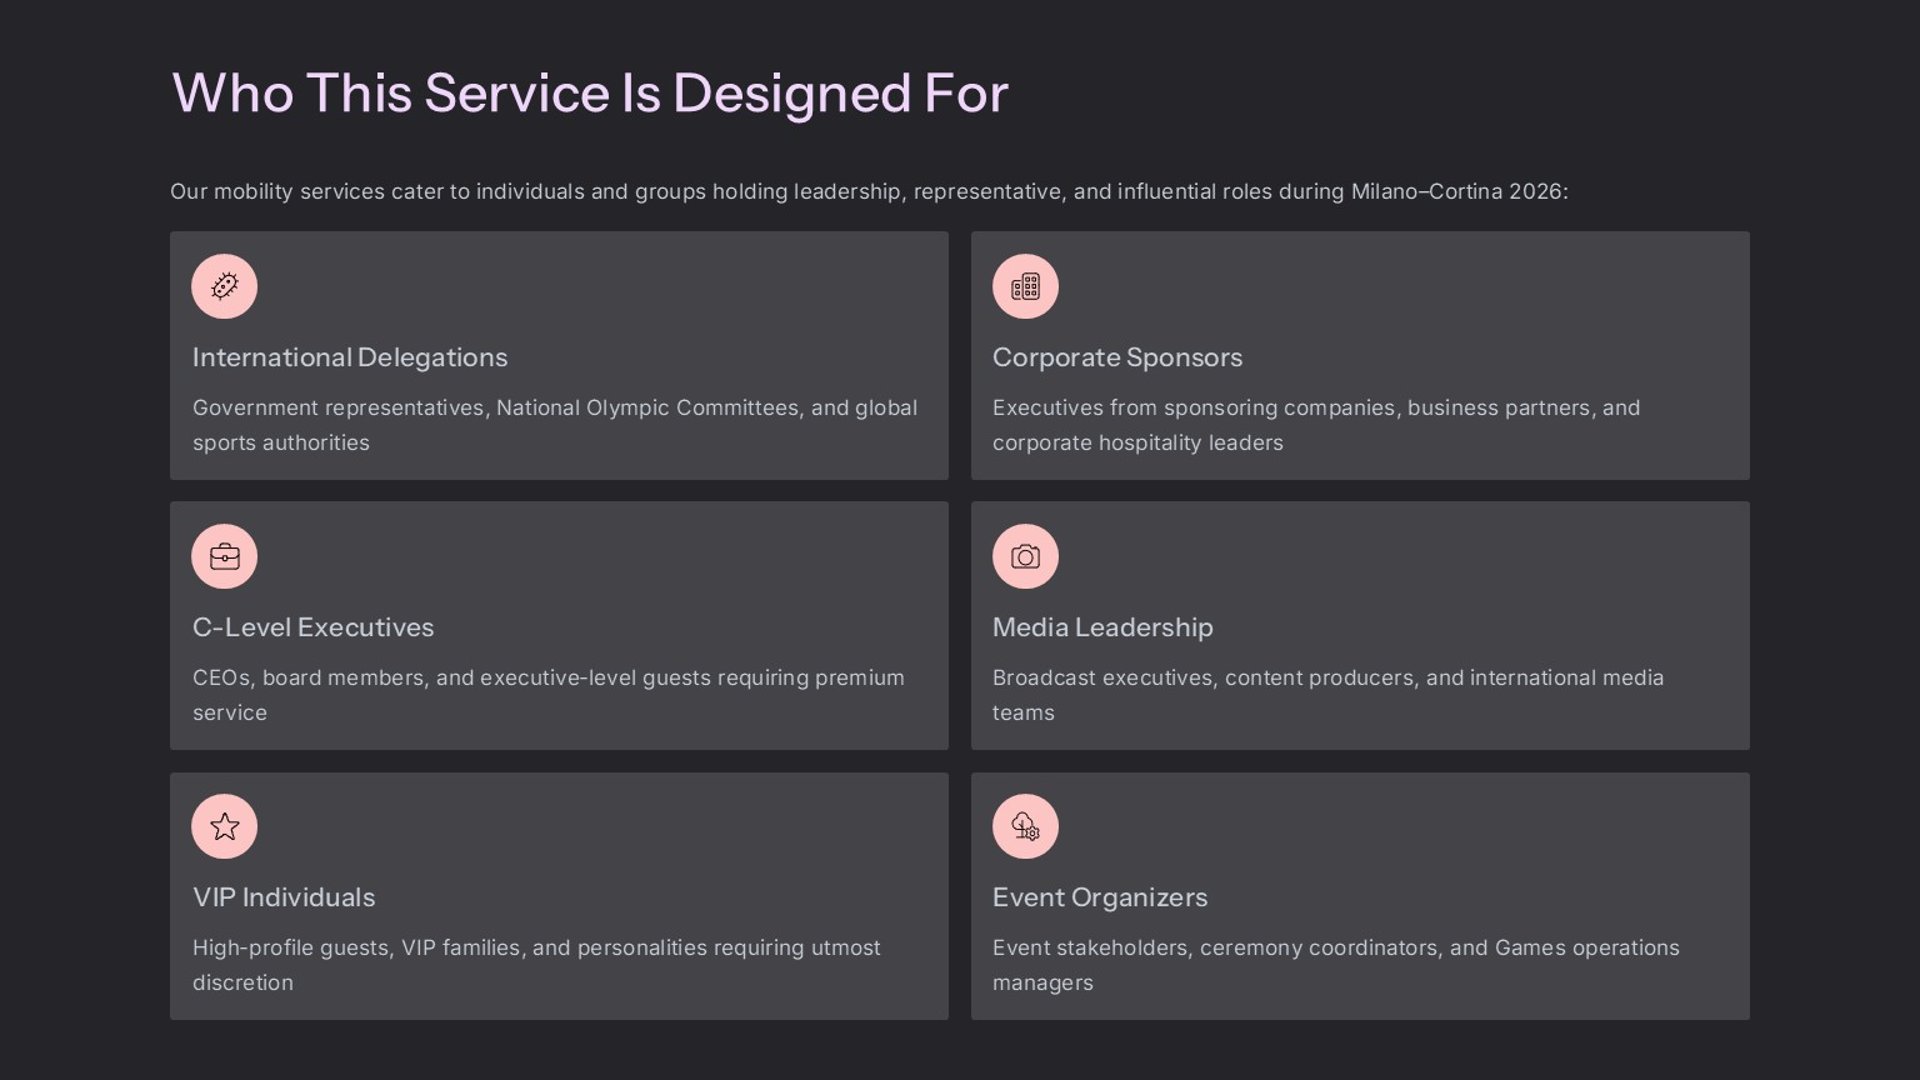Click the International Delegations icon
1920x1080 pixels.
point(224,287)
